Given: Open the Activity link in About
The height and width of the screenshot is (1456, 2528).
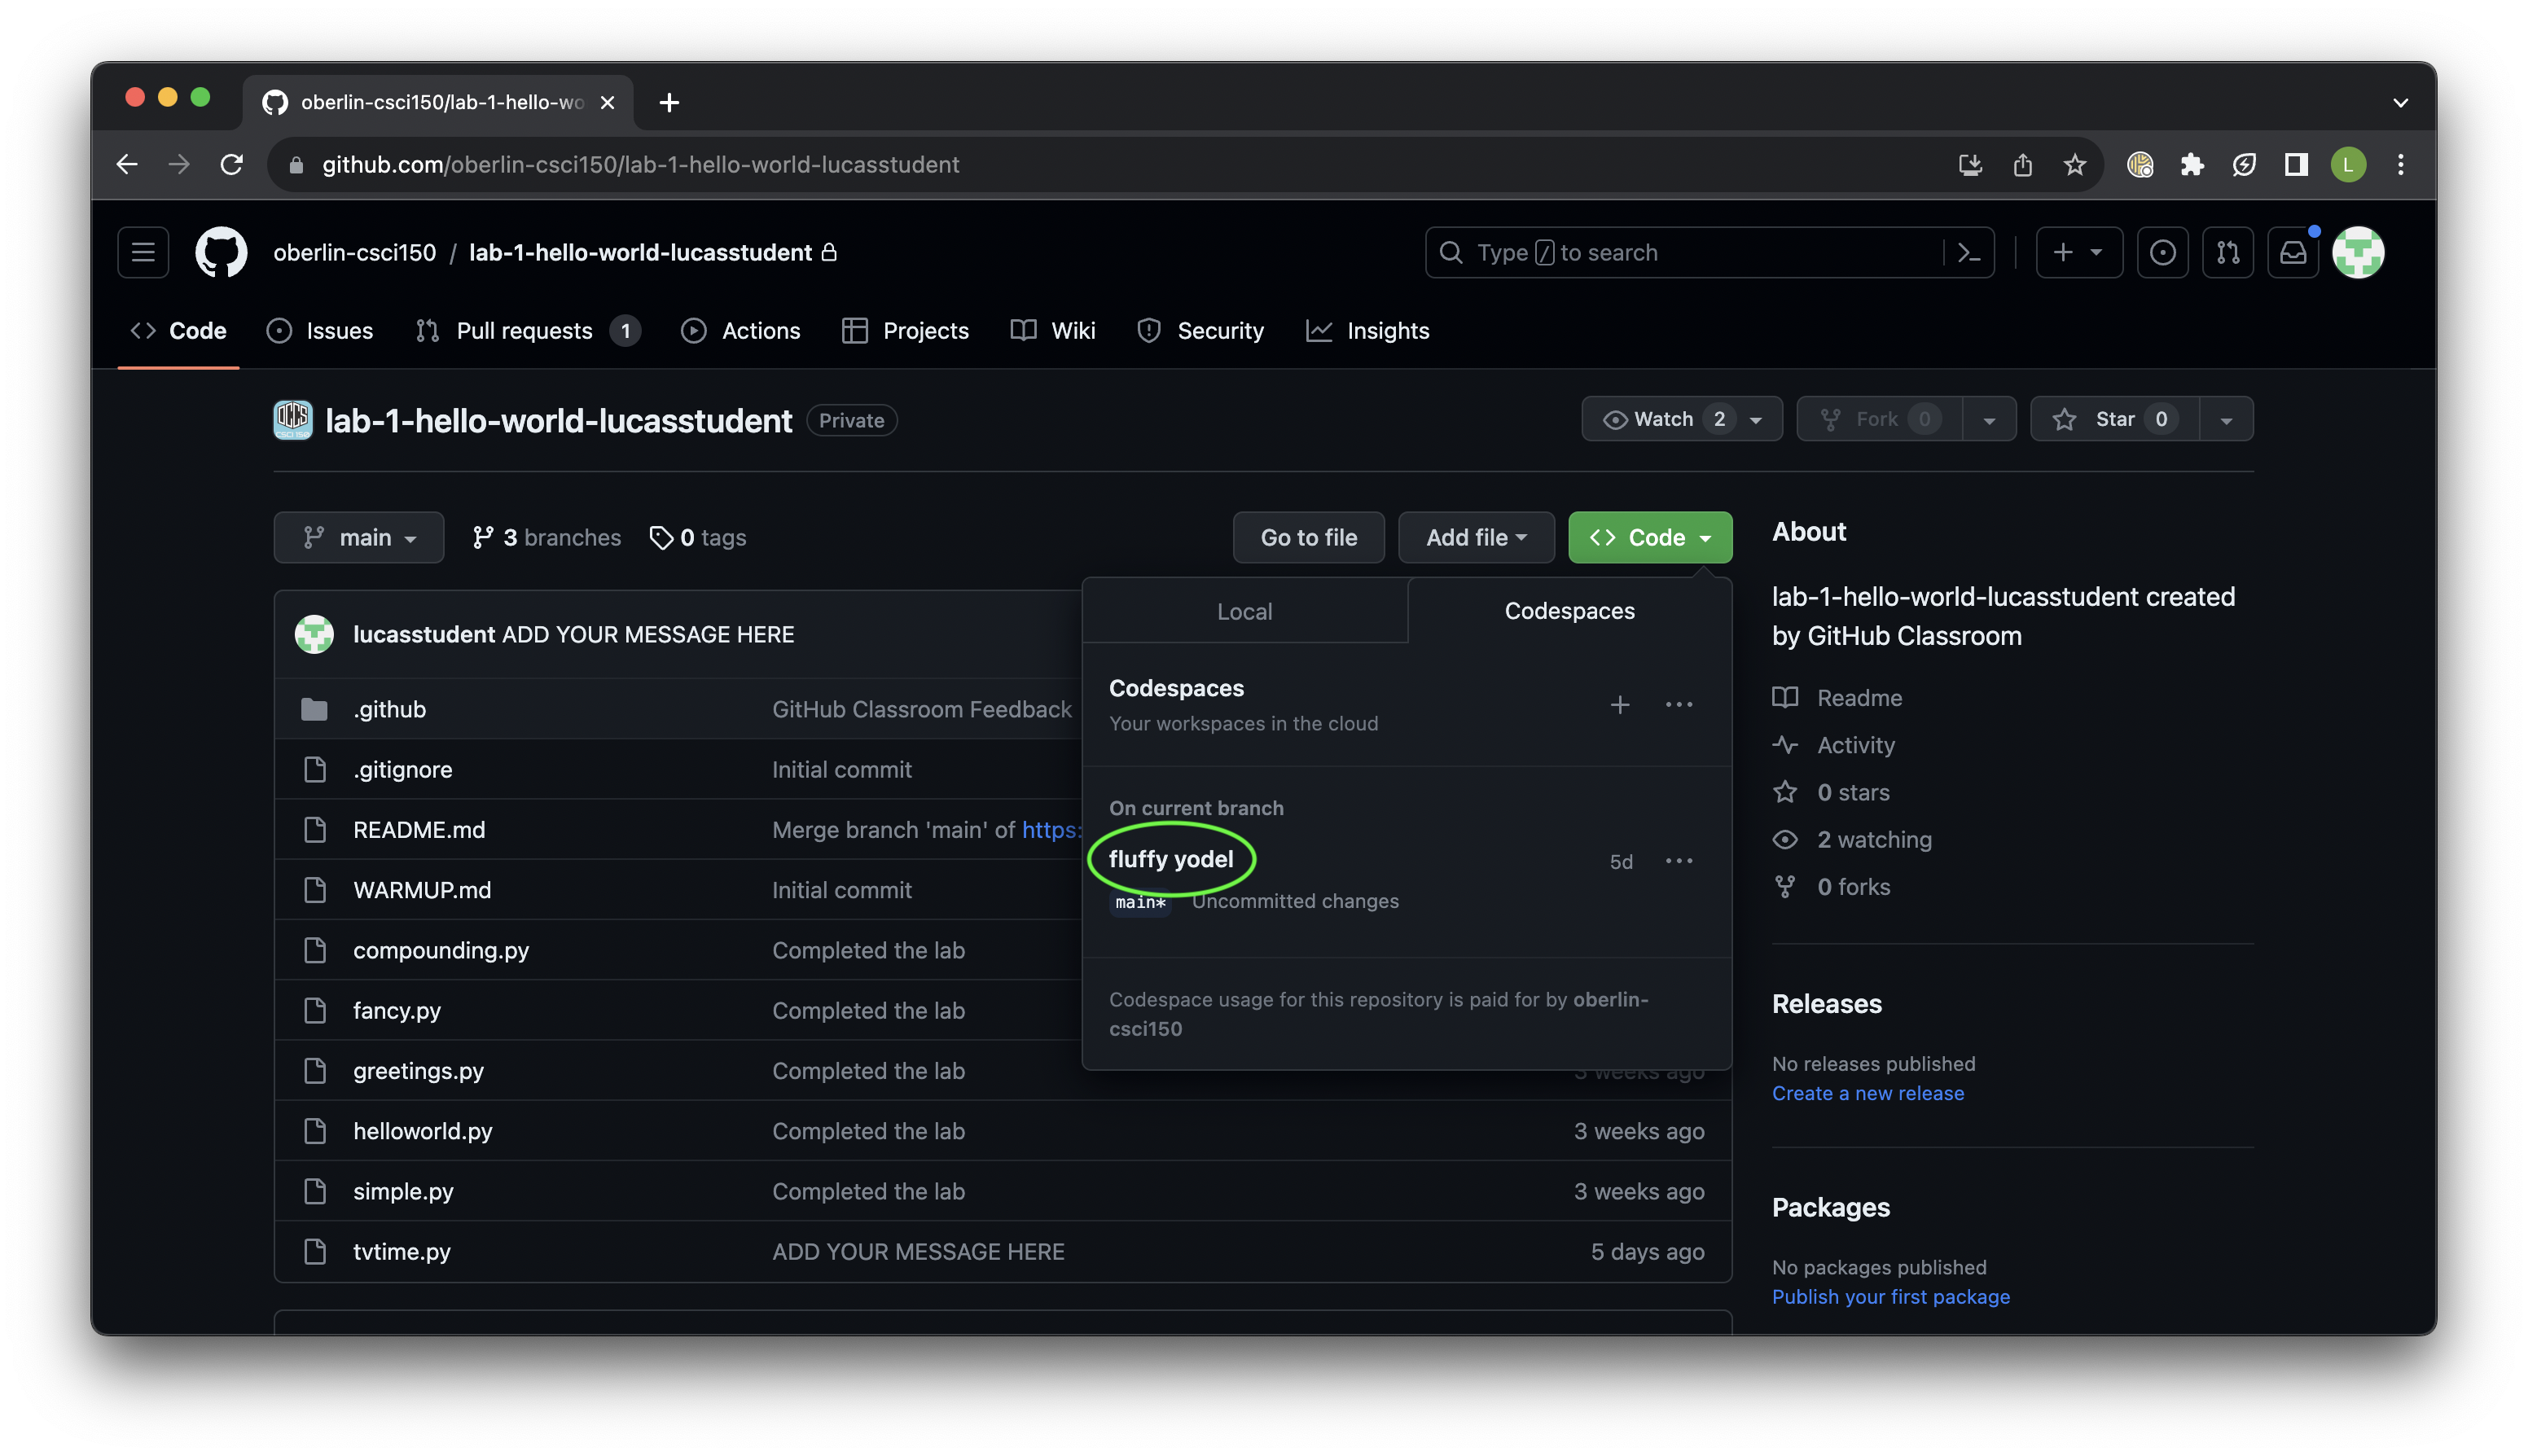Looking at the screenshot, I should pos(1833,745).
